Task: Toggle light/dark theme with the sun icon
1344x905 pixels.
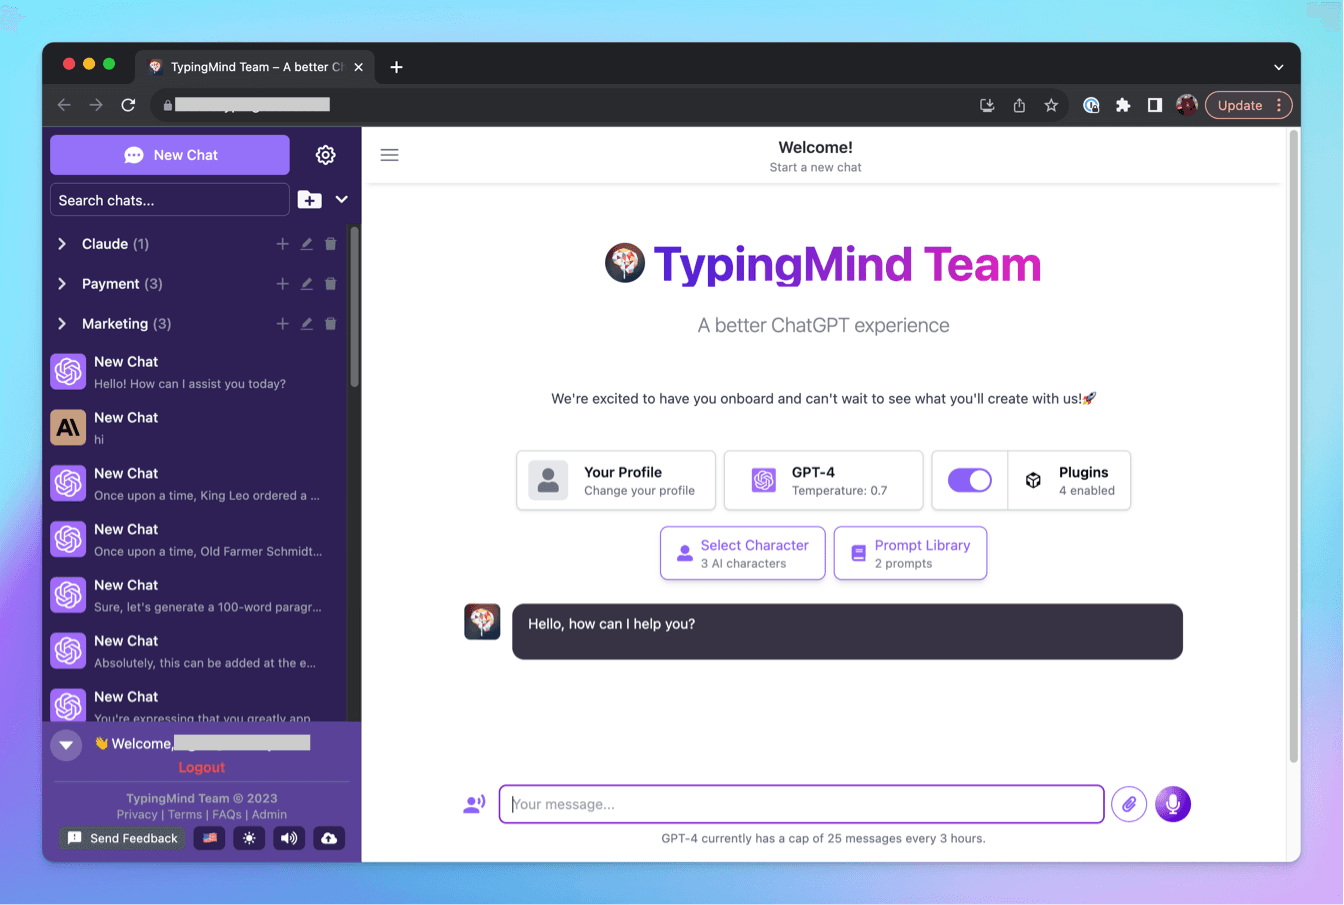Action: click(249, 838)
